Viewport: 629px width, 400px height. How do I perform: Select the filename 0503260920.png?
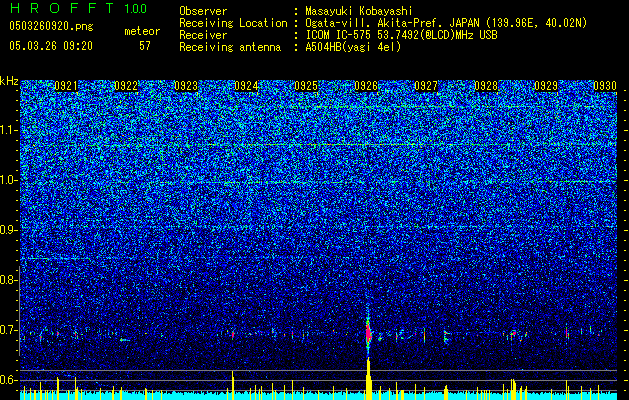coord(51,26)
